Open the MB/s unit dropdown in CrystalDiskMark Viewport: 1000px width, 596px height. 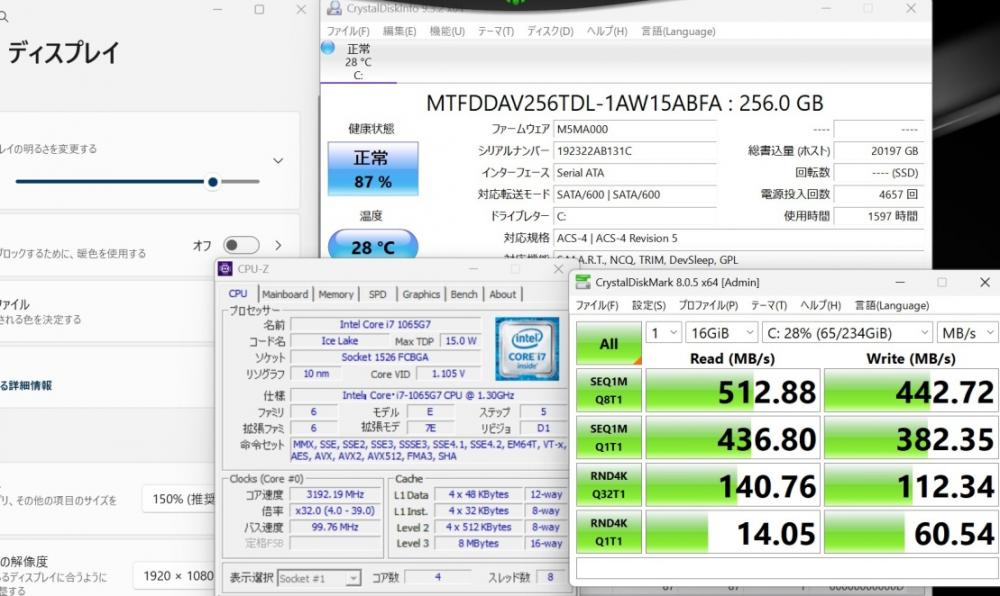pos(967,333)
